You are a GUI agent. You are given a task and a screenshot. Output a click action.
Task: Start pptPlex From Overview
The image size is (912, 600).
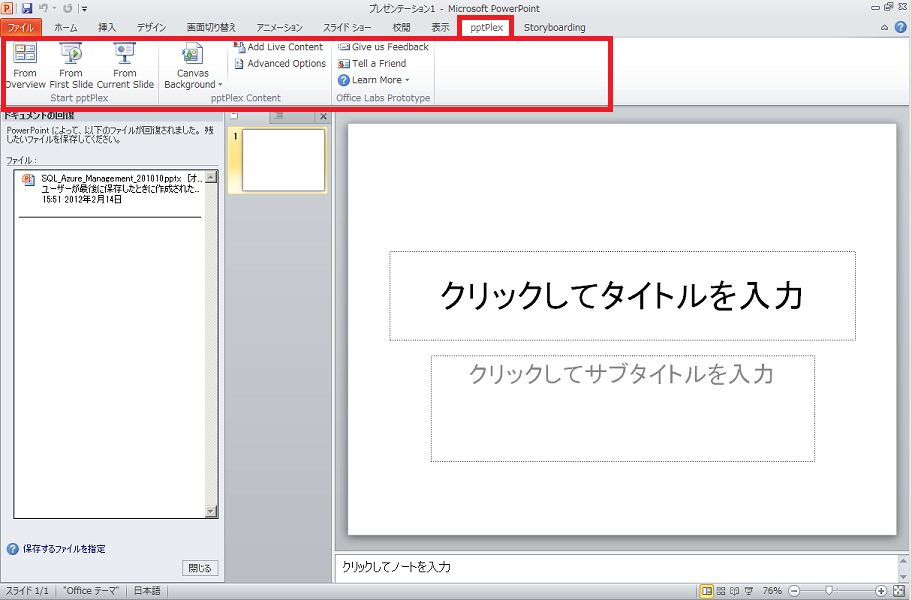click(x=25, y=65)
